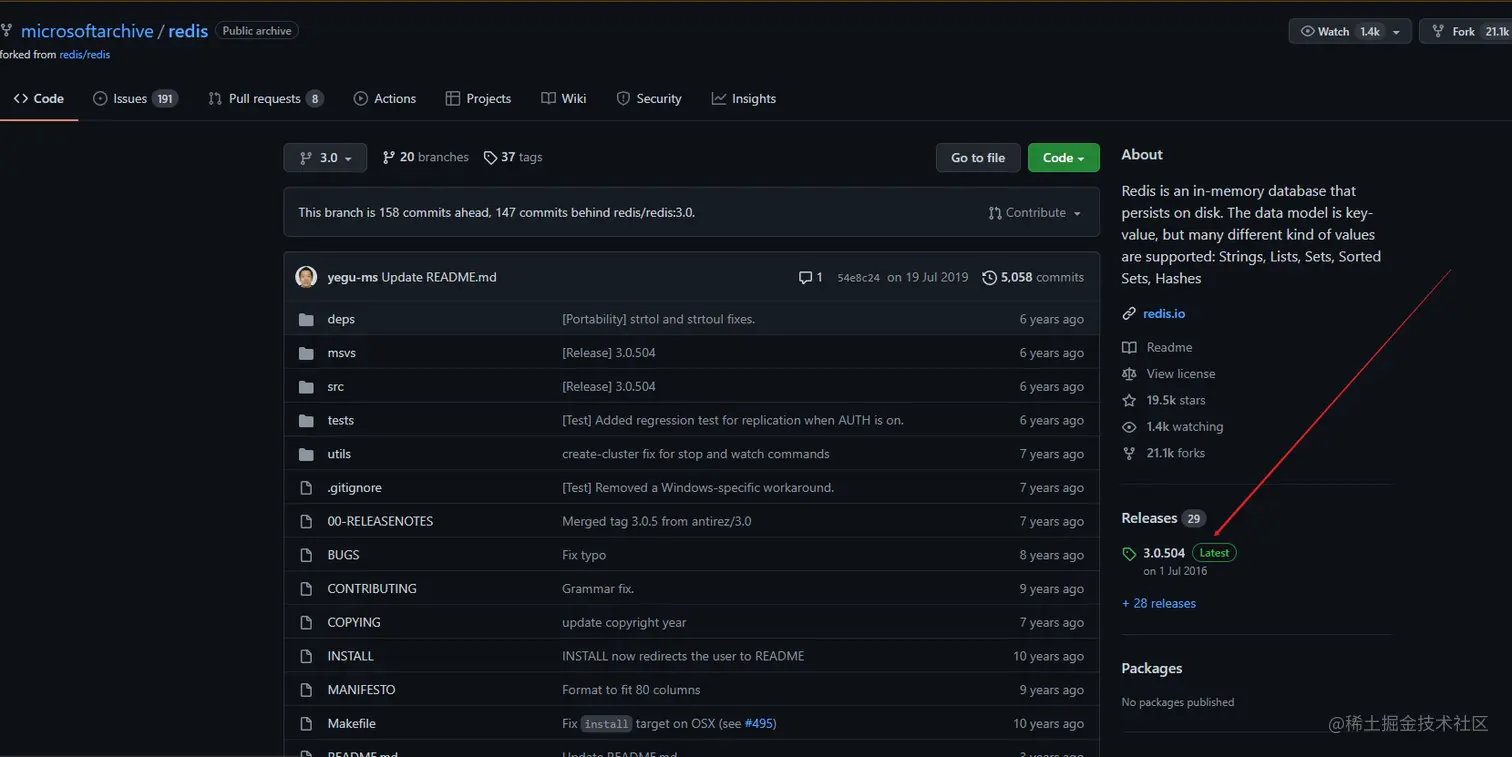The width and height of the screenshot is (1512, 757).
Task: Click the eye icon beside 1.4k watching
Action: pos(1129,427)
